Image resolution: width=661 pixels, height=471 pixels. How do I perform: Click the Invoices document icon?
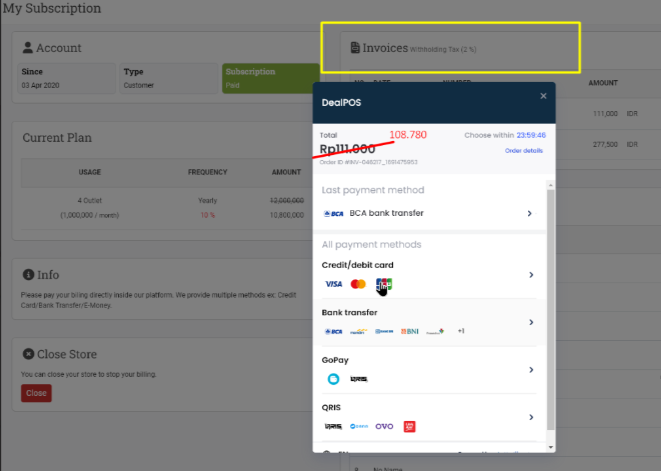(355, 48)
